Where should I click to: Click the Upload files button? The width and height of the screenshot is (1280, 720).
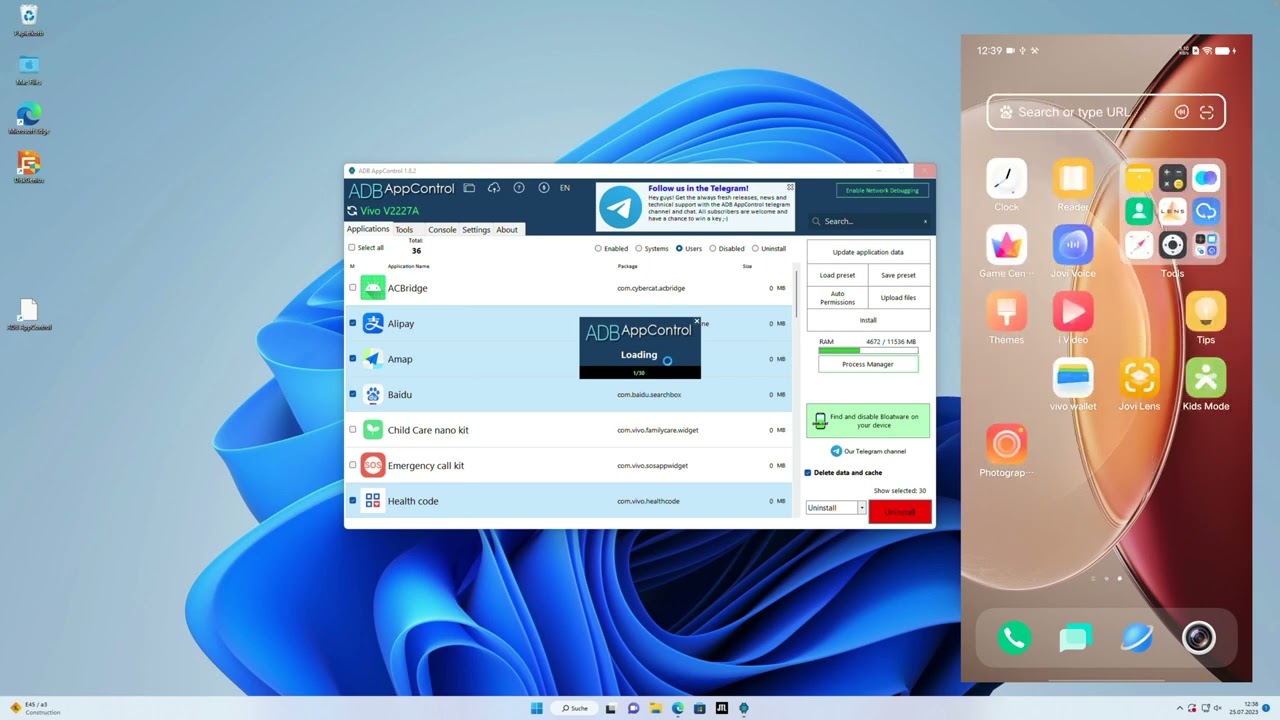pos(898,298)
